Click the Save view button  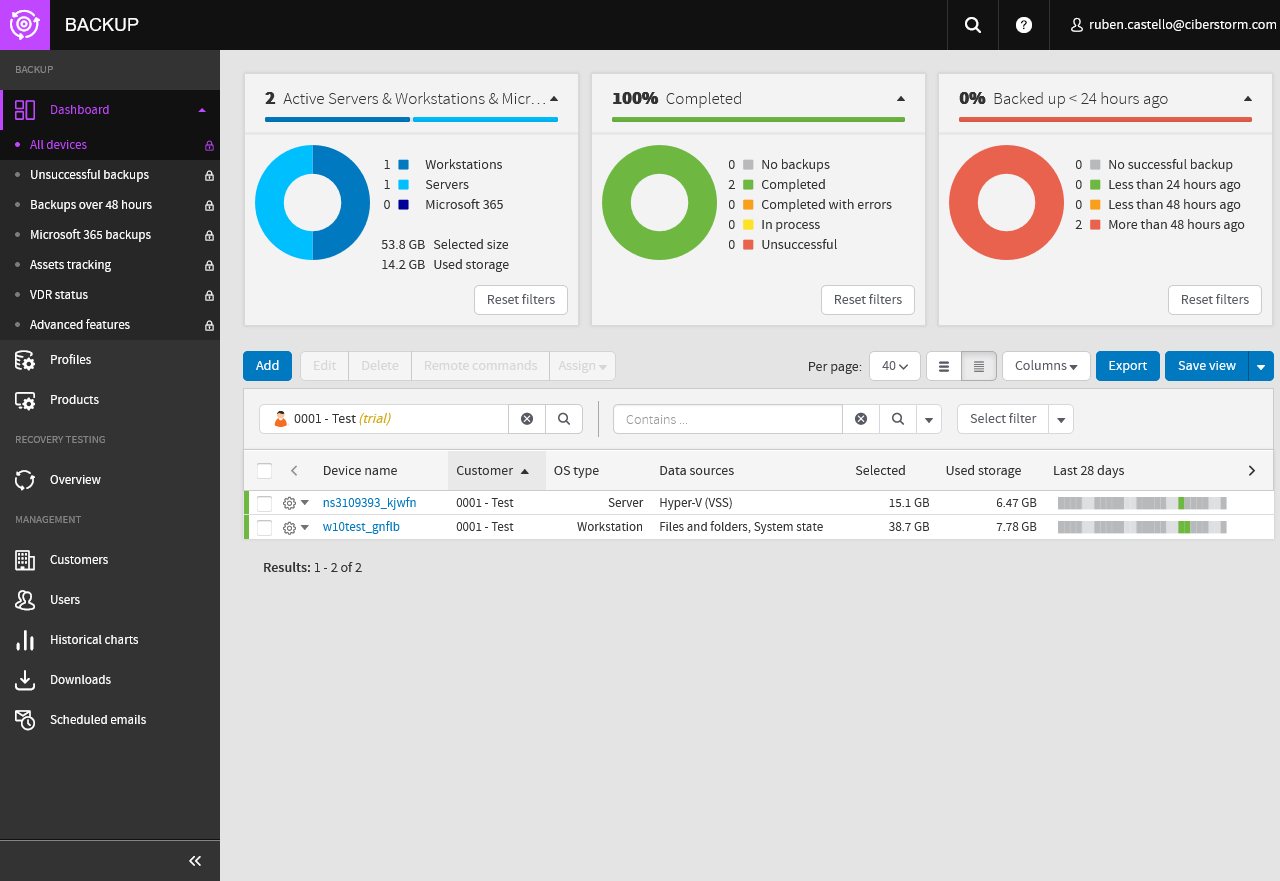click(x=1207, y=366)
